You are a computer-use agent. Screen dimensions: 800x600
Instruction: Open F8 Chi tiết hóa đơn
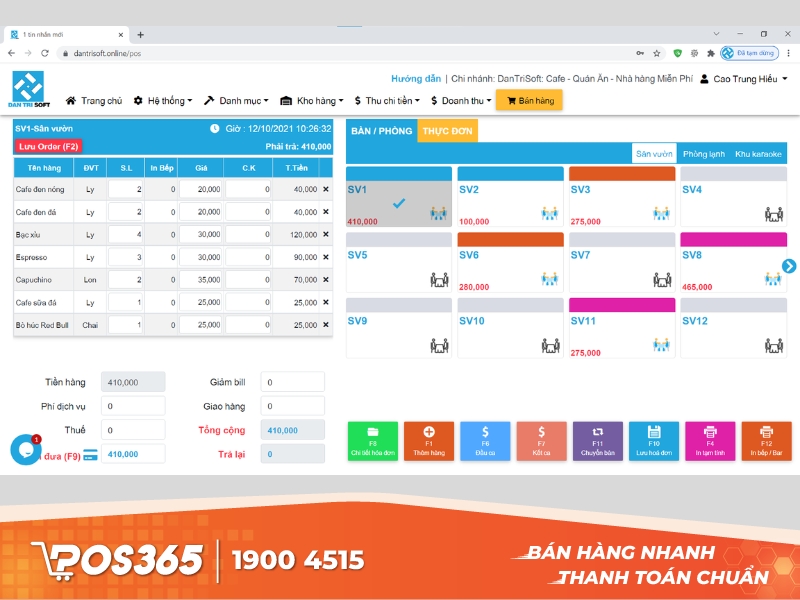tap(373, 441)
